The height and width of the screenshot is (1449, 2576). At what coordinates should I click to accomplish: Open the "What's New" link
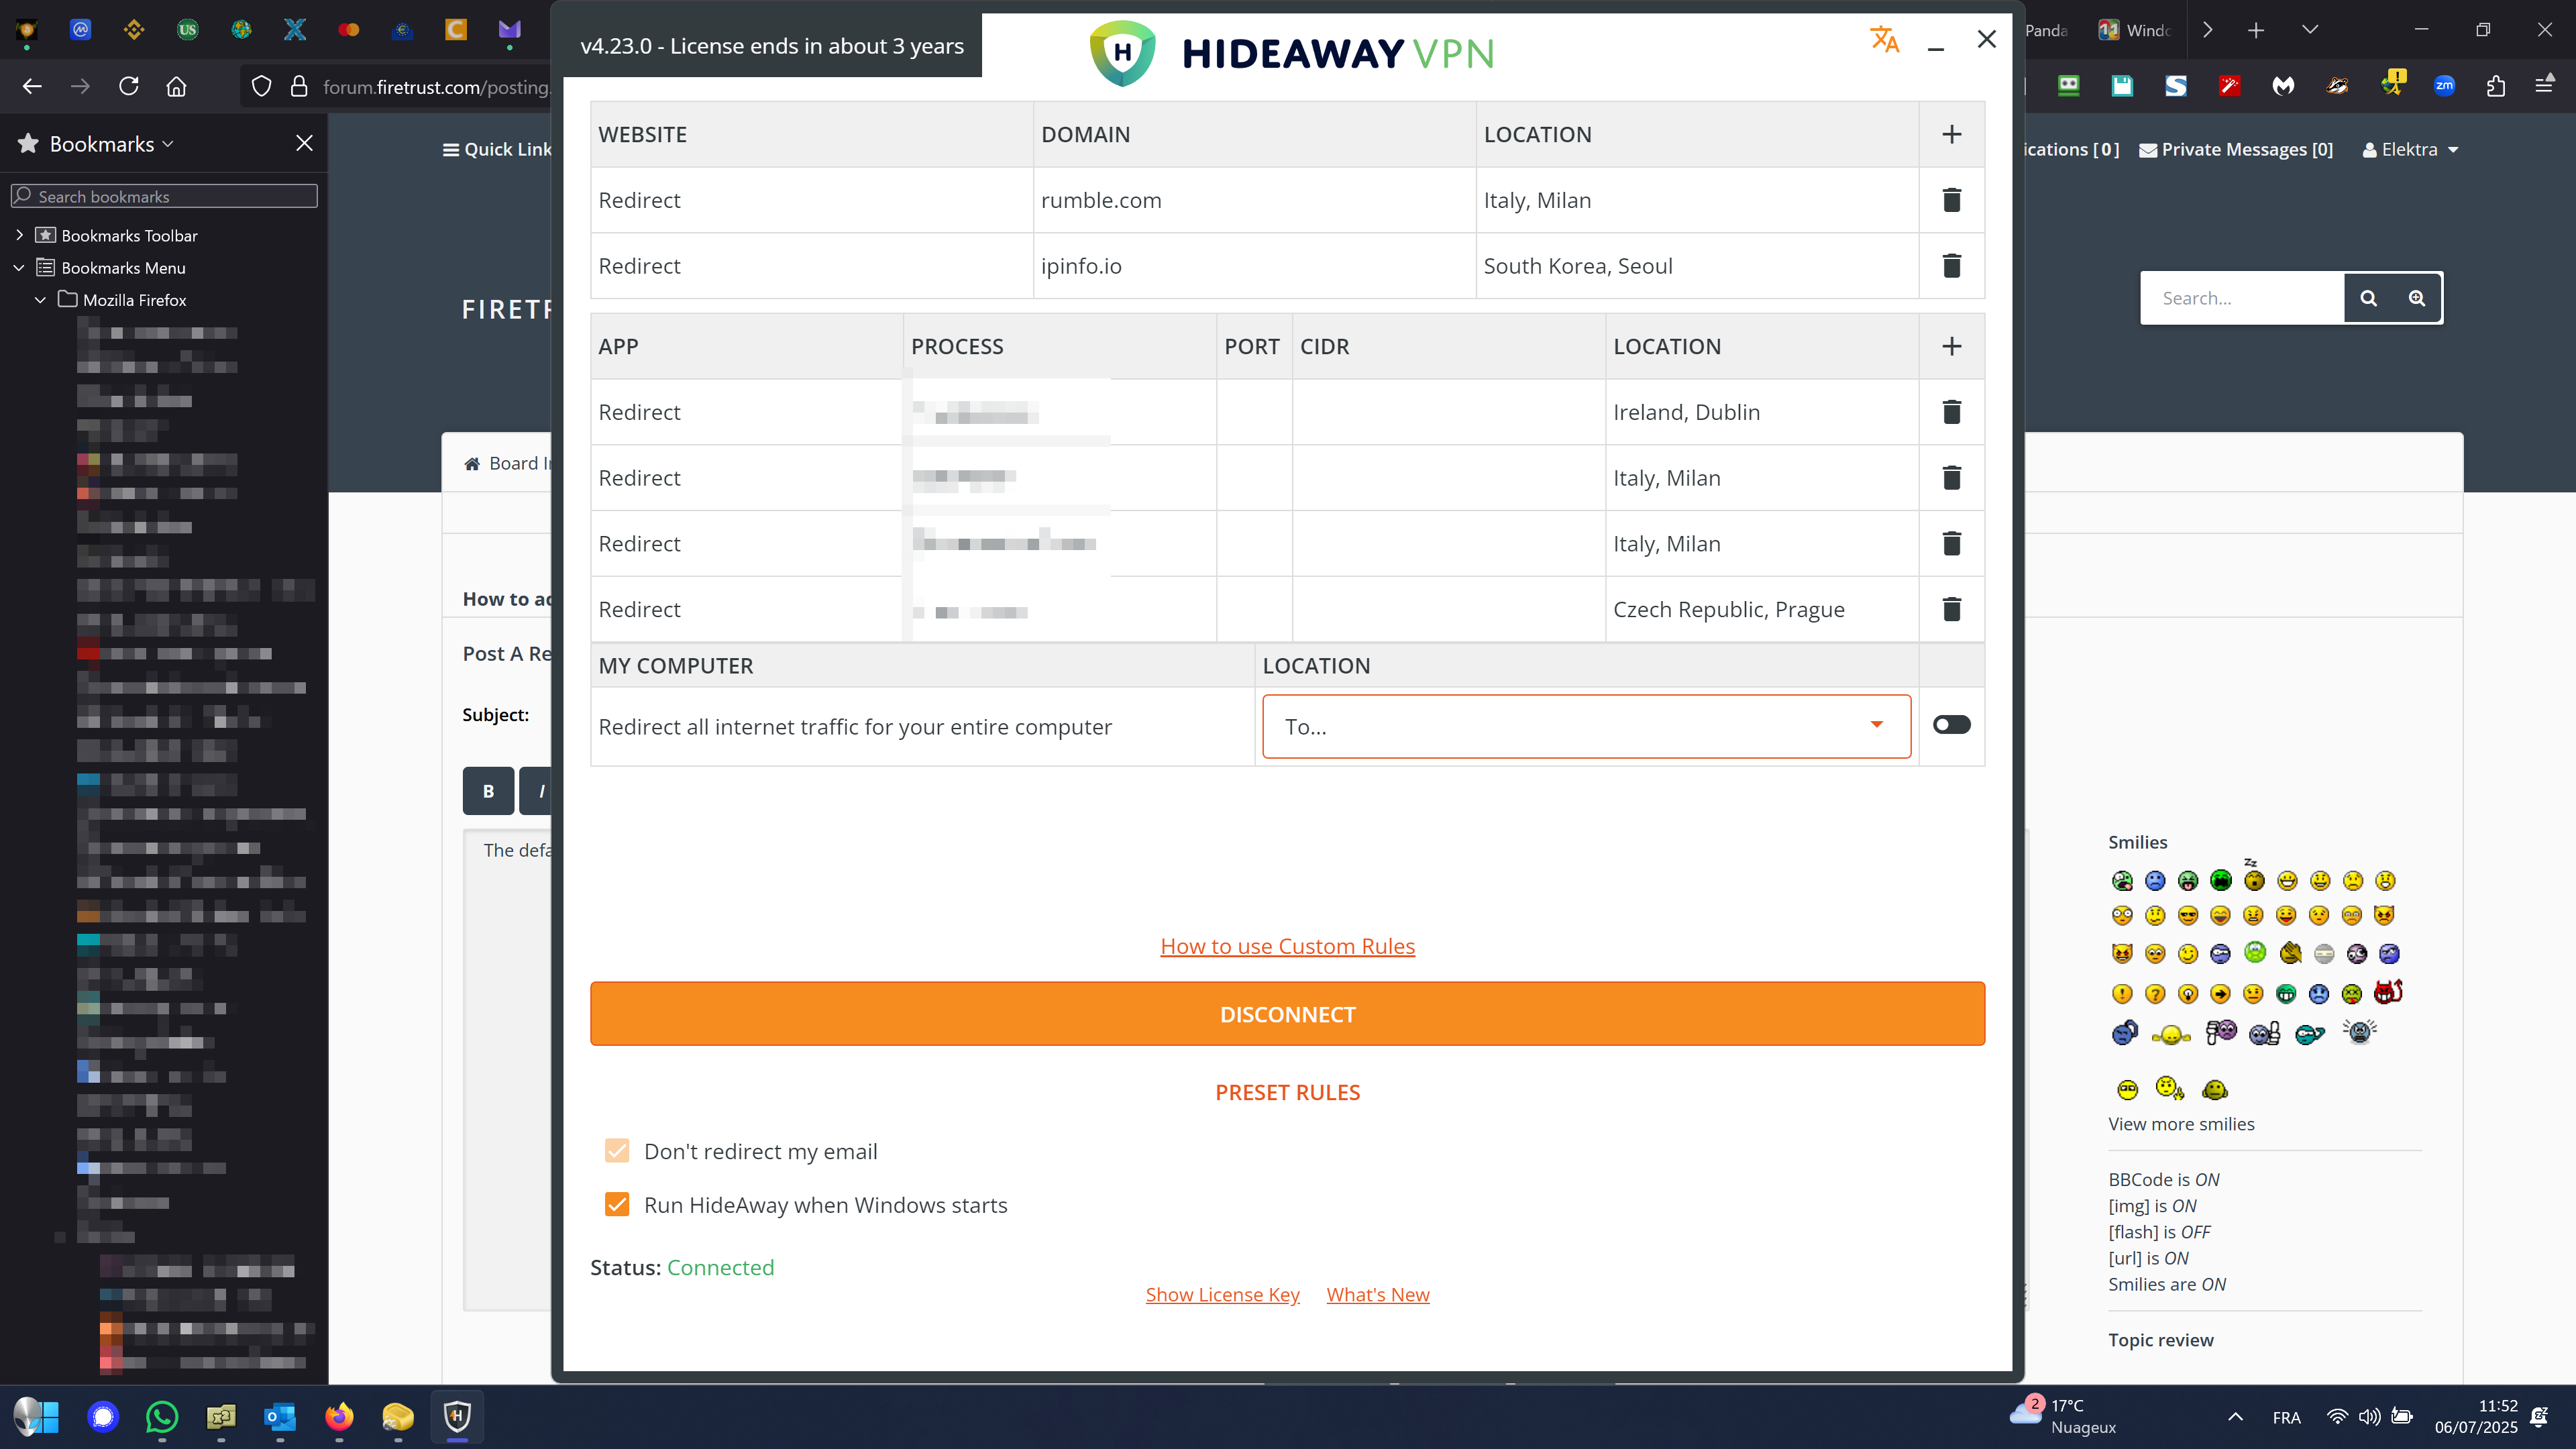(1377, 1294)
